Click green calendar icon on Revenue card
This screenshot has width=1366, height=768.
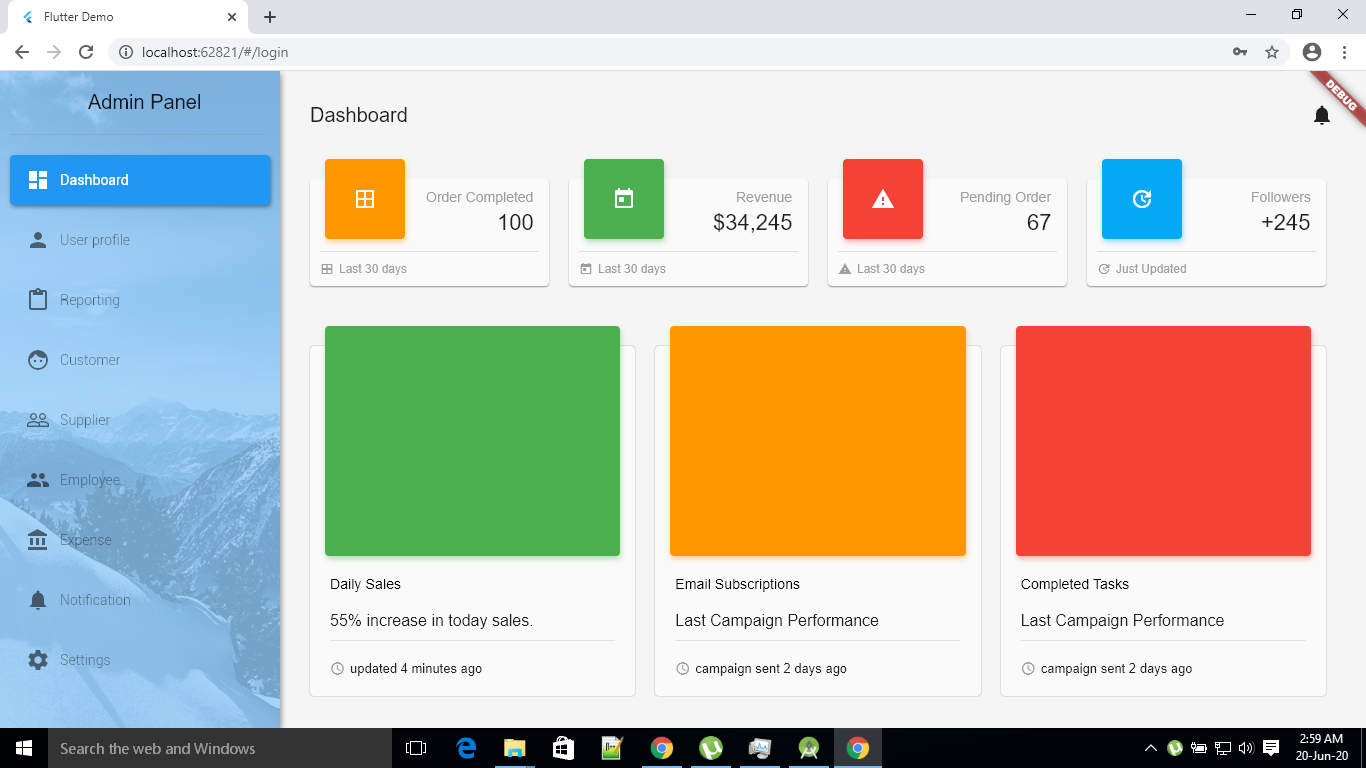pos(624,199)
